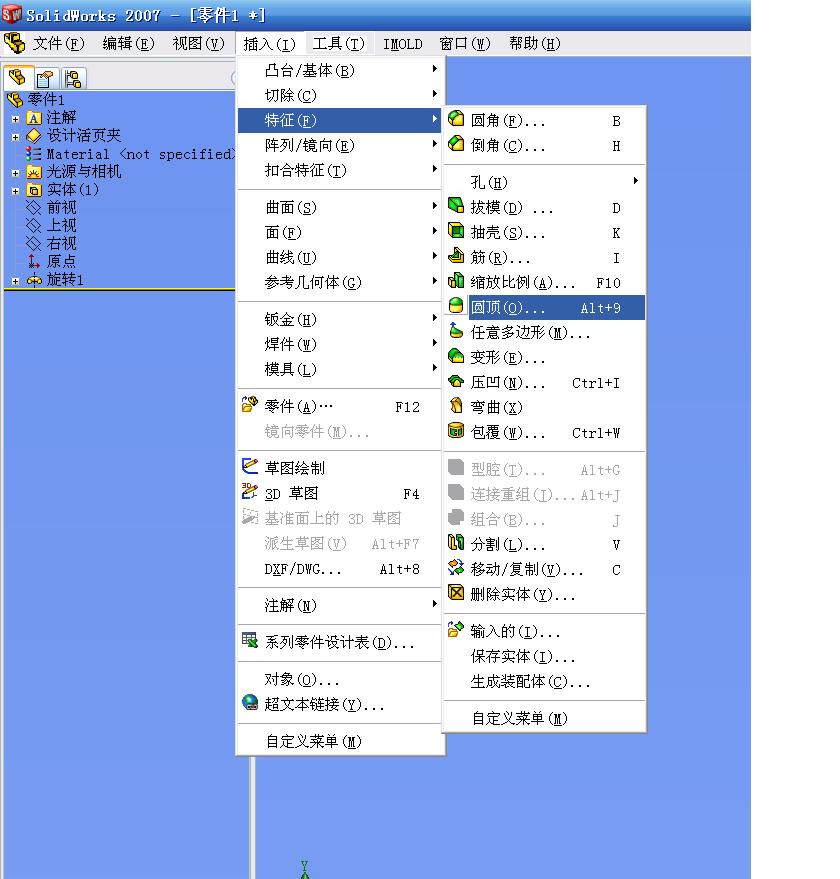Select 上视 plane in tree
The width and height of the screenshot is (840, 879).
[x=62, y=225]
